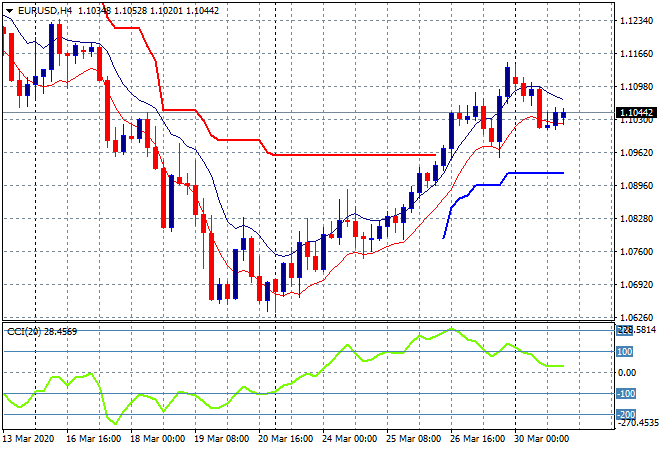
Task: Click the 20 Mar 16:00 time label
Action: pyautogui.click(x=285, y=439)
